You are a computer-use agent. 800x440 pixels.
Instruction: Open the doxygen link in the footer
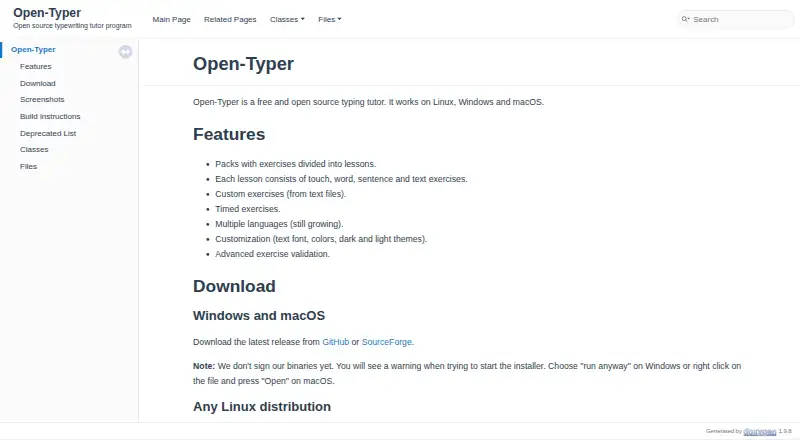pos(760,431)
